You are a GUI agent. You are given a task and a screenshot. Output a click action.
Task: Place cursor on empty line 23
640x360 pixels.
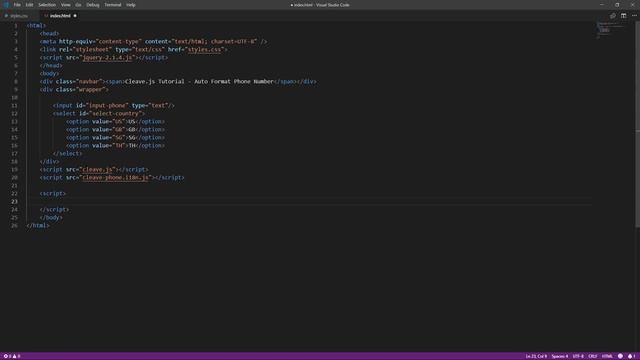point(309,202)
